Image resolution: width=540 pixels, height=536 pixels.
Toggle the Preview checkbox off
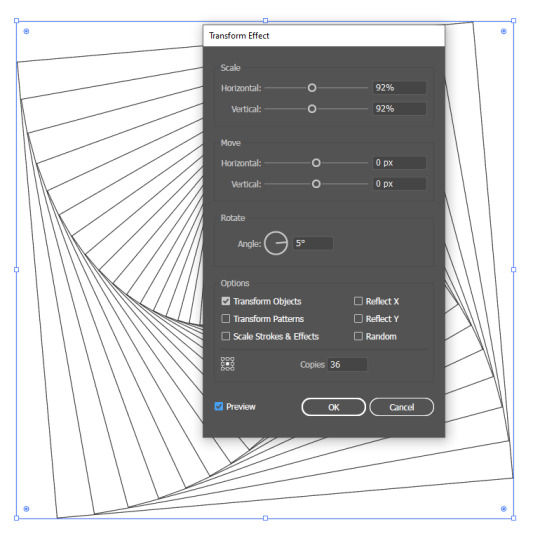click(x=219, y=406)
